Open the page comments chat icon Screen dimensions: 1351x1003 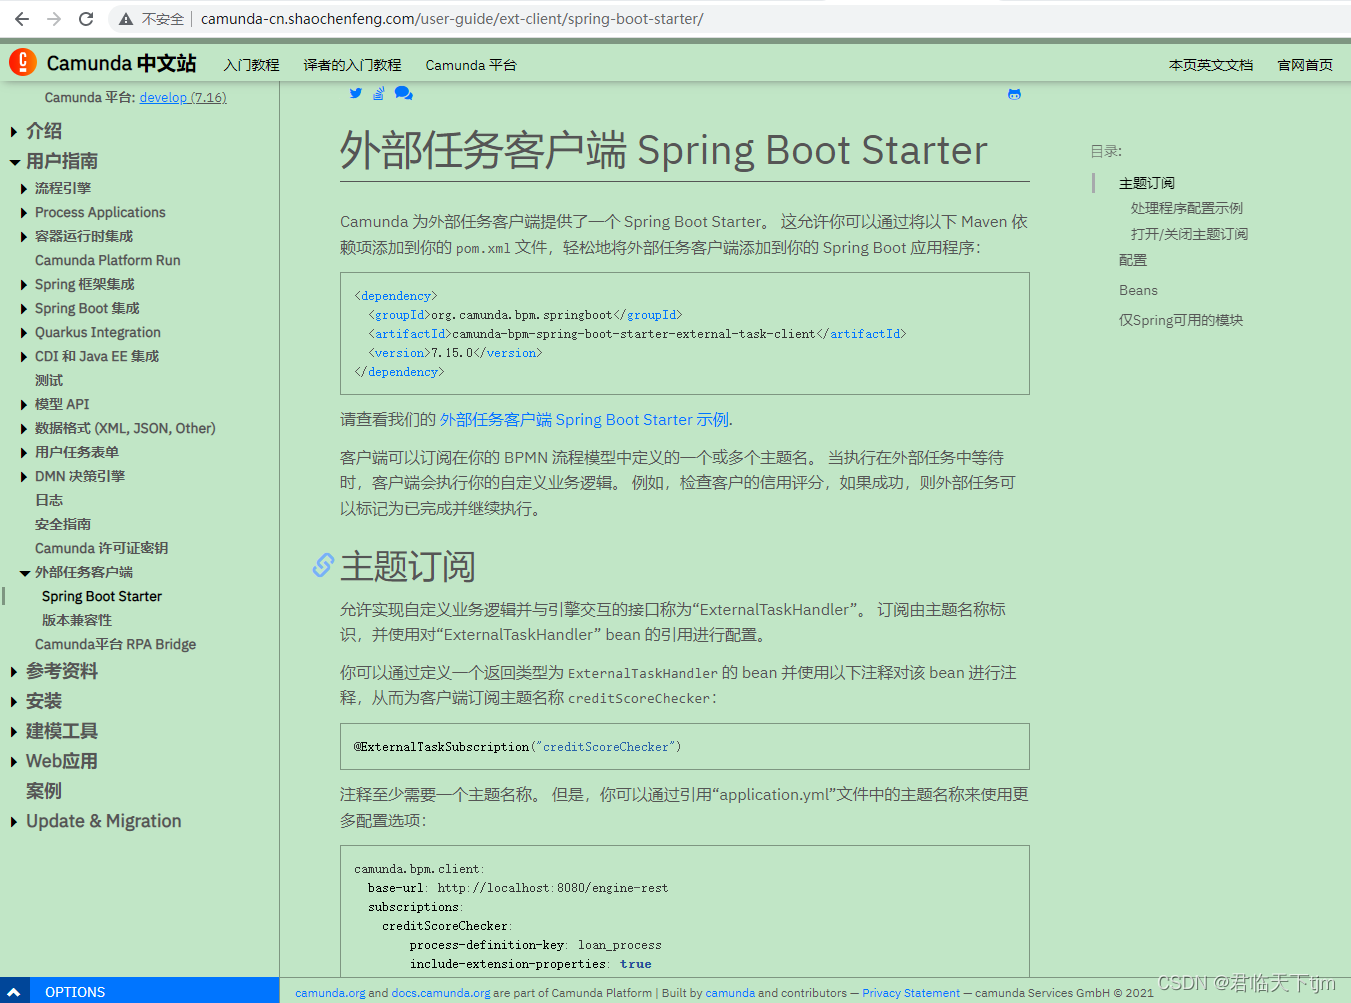coord(403,93)
